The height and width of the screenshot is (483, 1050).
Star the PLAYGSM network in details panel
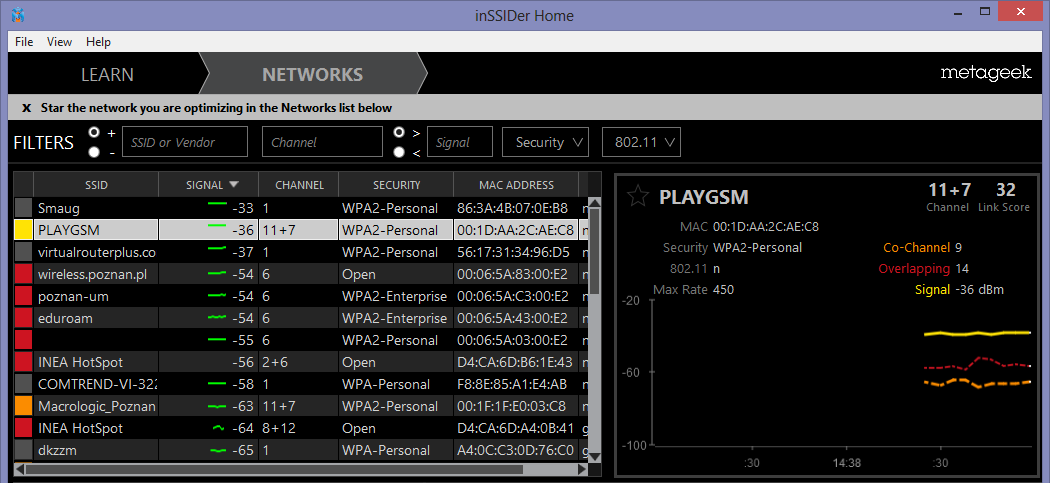(x=638, y=197)
